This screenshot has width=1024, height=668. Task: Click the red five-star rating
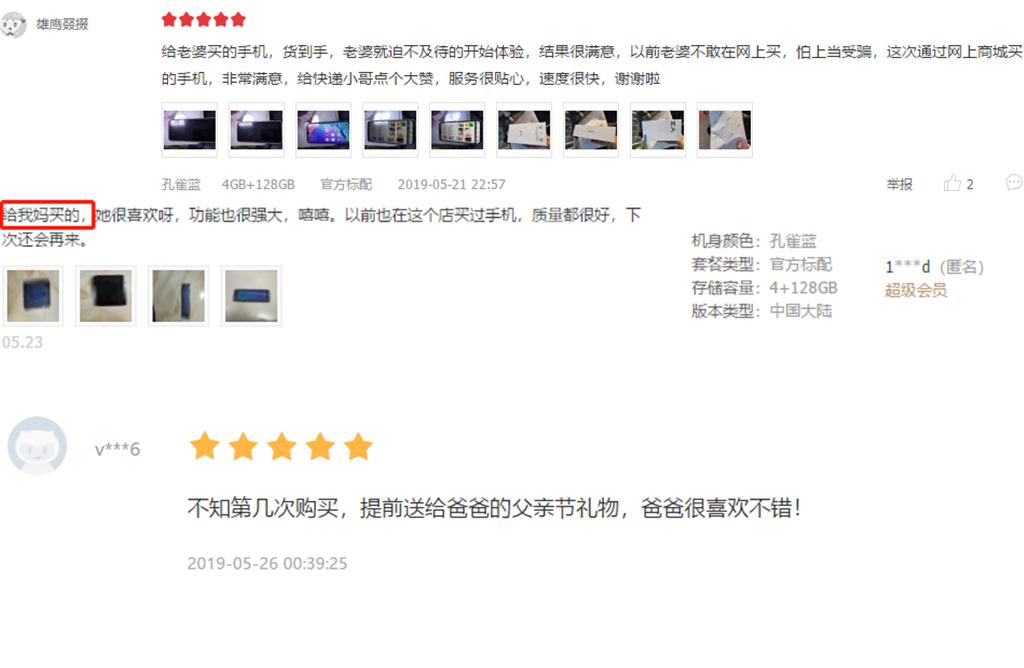(x=204, y=20)
